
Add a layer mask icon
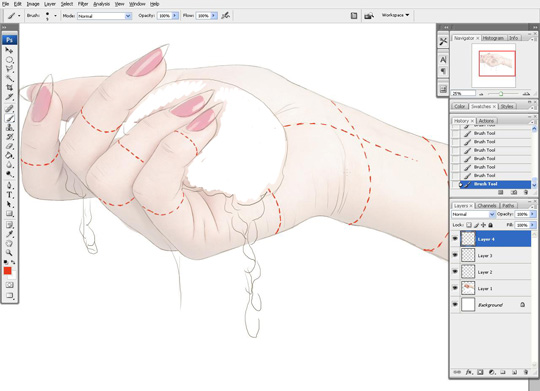[480, 372]
